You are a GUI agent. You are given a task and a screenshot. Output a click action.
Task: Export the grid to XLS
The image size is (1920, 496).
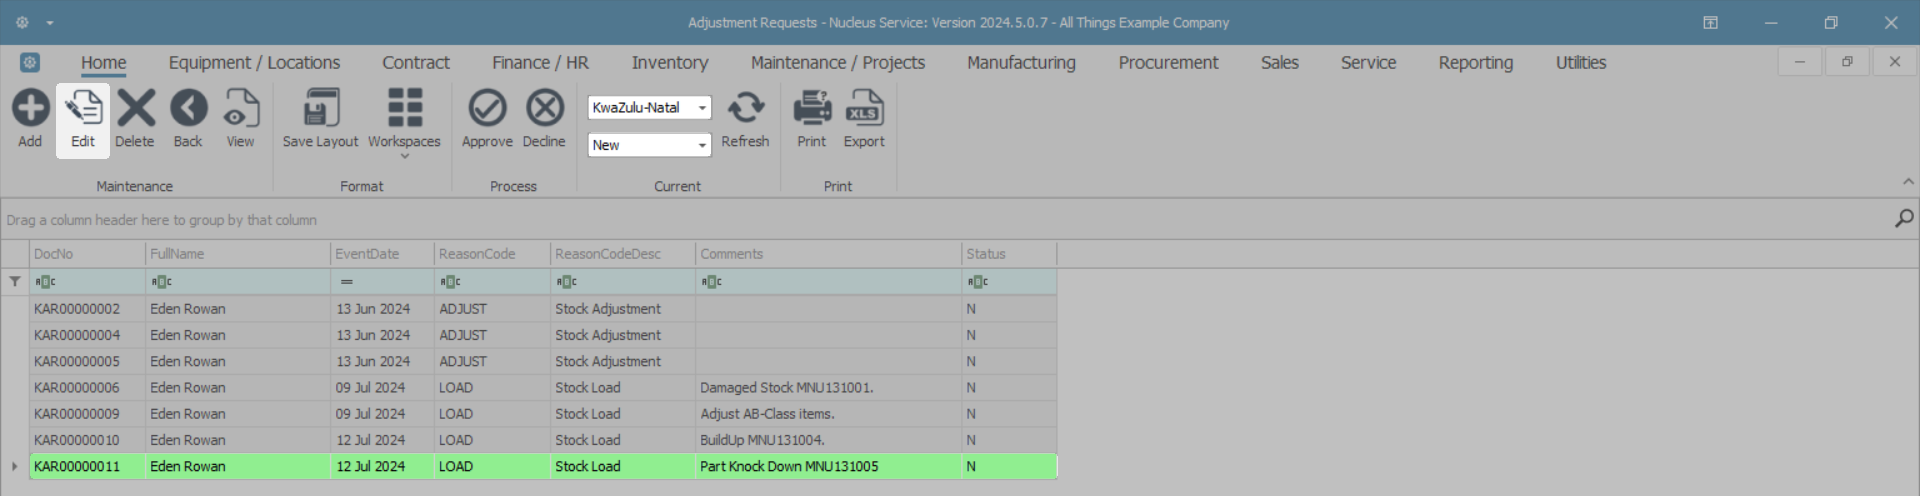coord(864,109)
